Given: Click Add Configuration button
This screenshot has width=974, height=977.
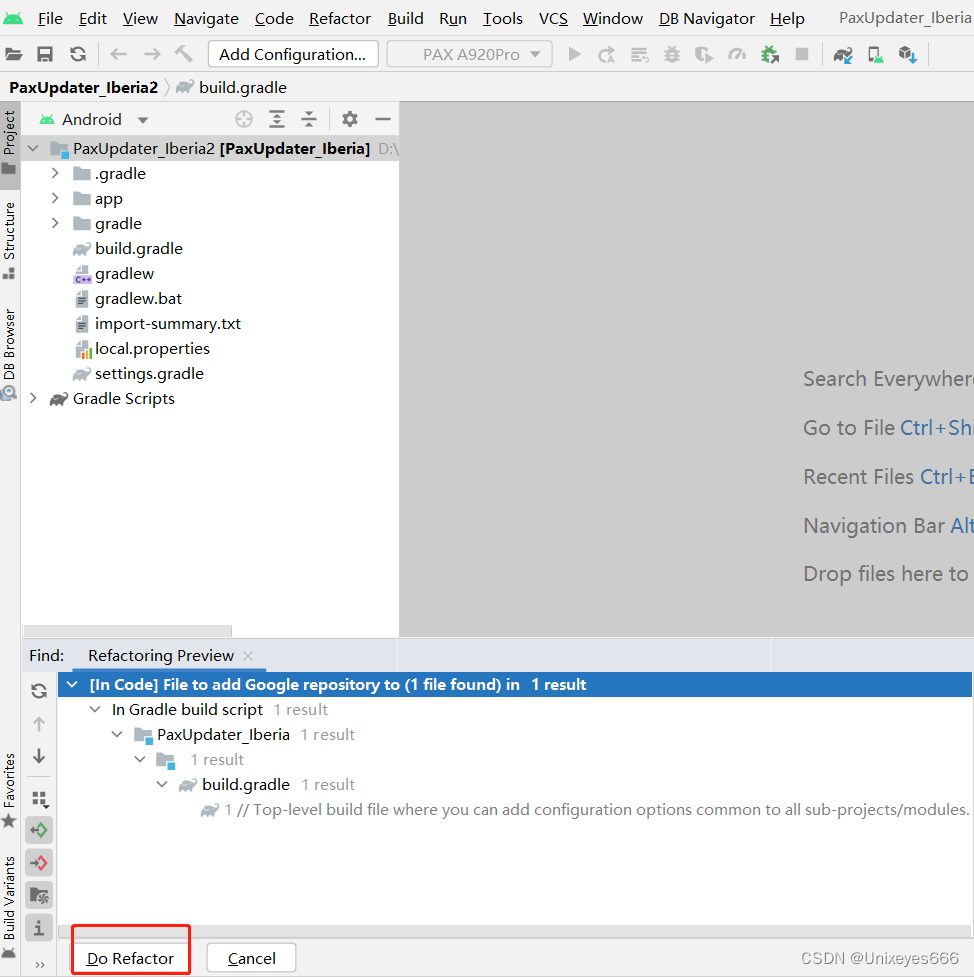Looking at the screenshot, I should (293, 54).
